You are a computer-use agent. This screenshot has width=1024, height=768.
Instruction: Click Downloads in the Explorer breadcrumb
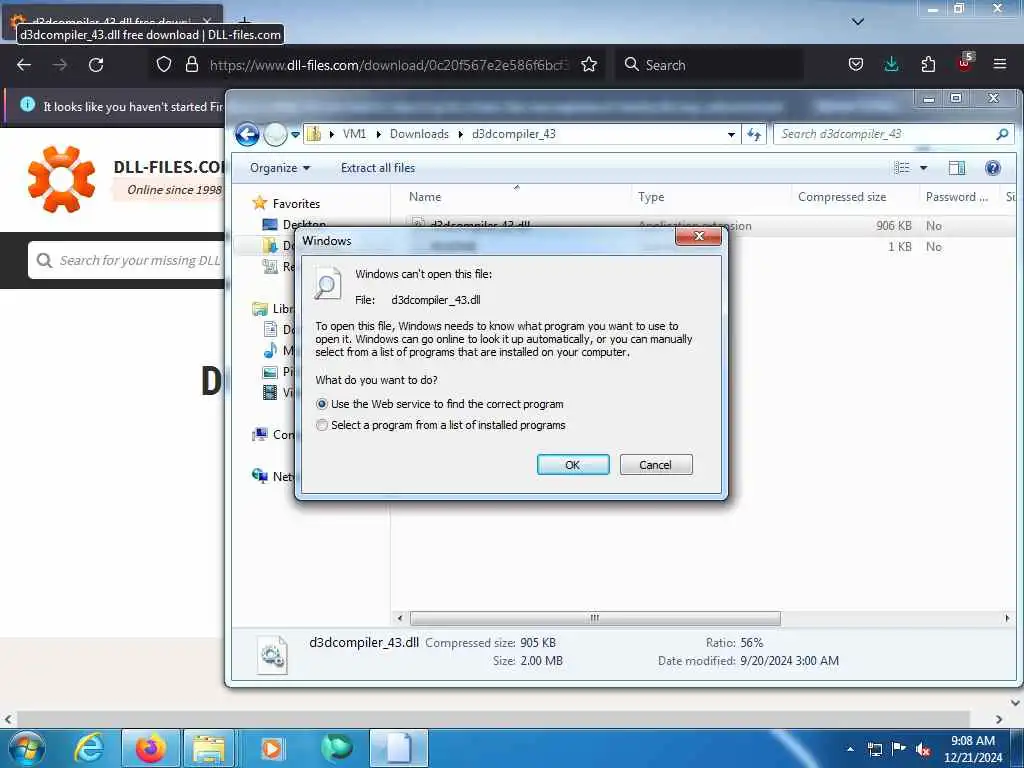click(419, 134)
